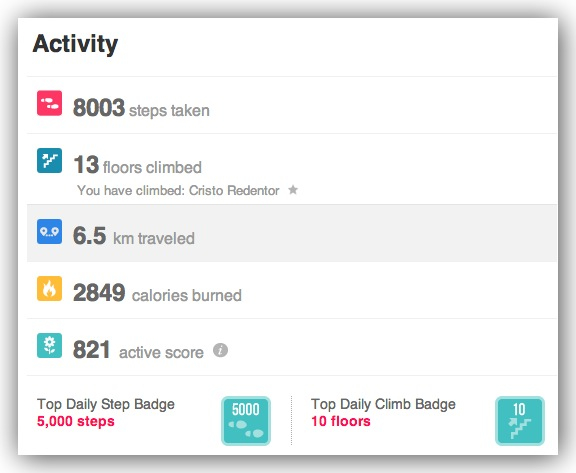
Task: Click the orange calories flame icon
Action: [49, 289]
